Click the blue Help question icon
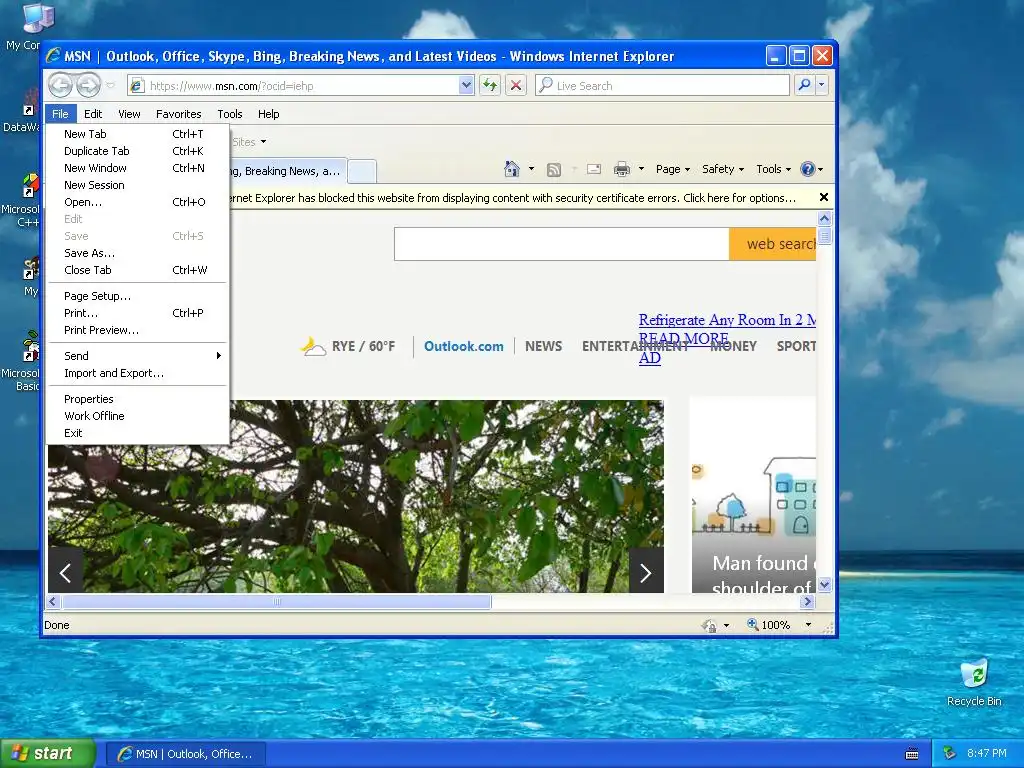Image resolution: width=1024 pixels, height=768 pixels. click(808, 169)
